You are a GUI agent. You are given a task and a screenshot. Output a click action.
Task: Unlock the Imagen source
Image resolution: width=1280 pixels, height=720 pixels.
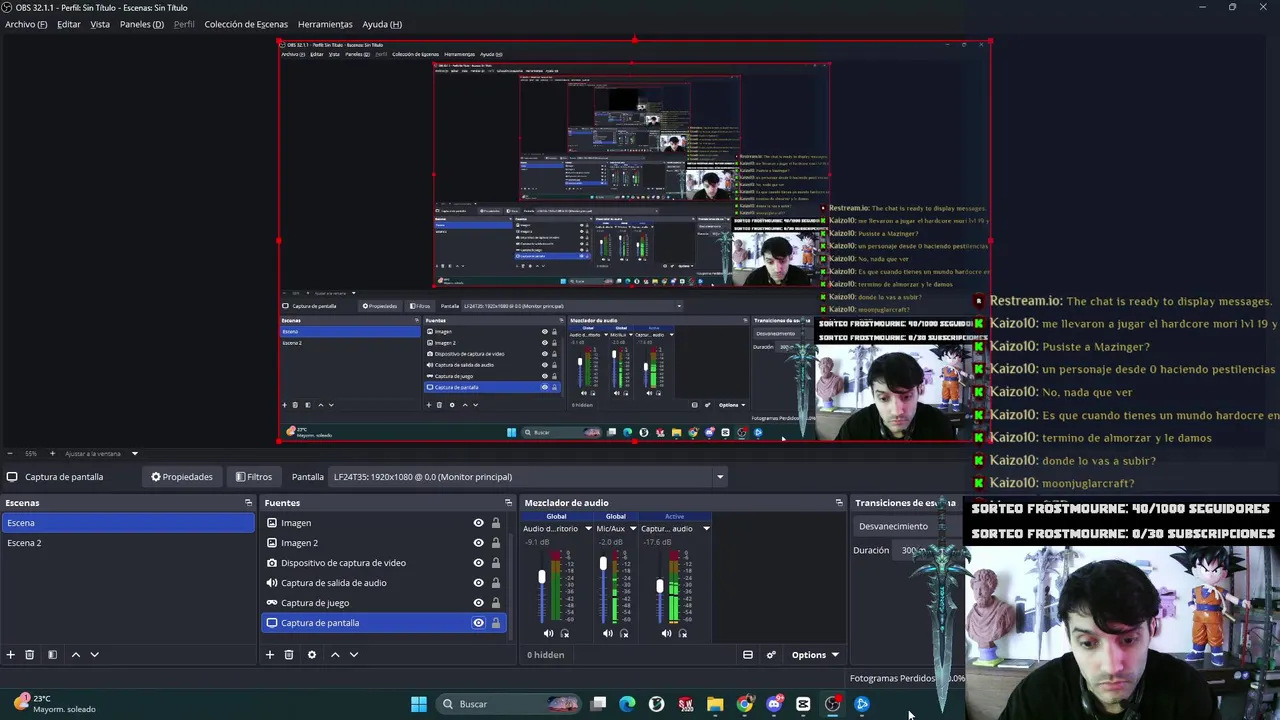click(495, 523)
